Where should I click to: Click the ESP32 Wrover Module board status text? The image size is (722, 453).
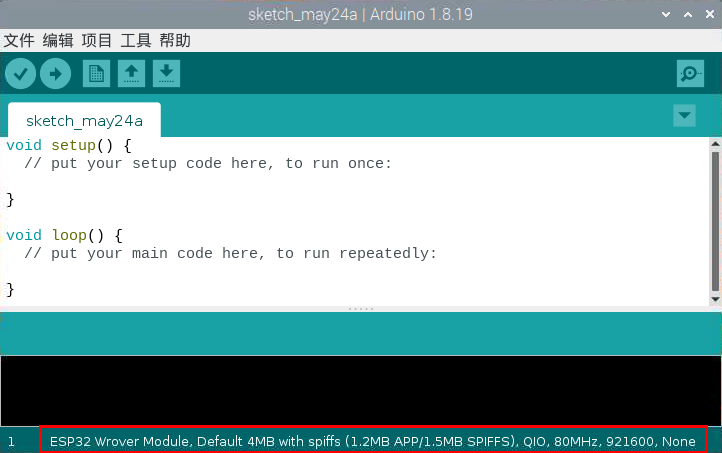coord(373,441)
